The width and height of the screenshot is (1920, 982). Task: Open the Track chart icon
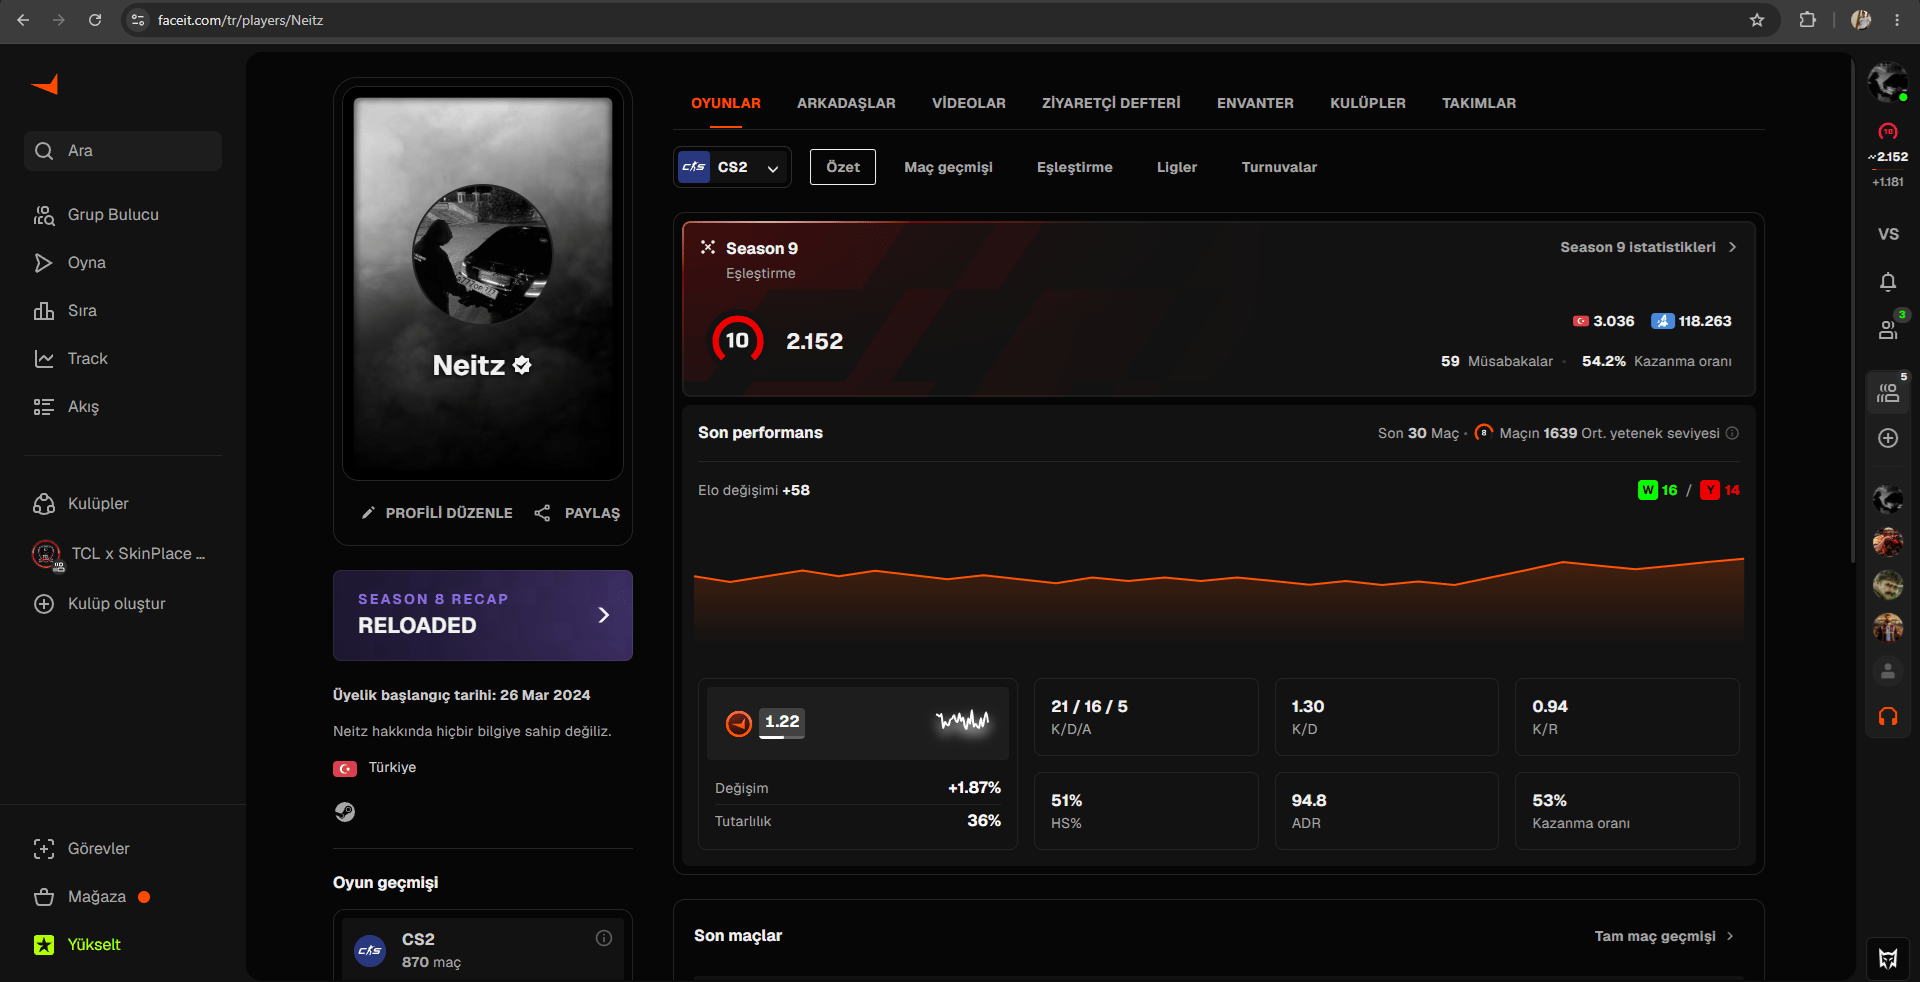(x=43, y=359)
